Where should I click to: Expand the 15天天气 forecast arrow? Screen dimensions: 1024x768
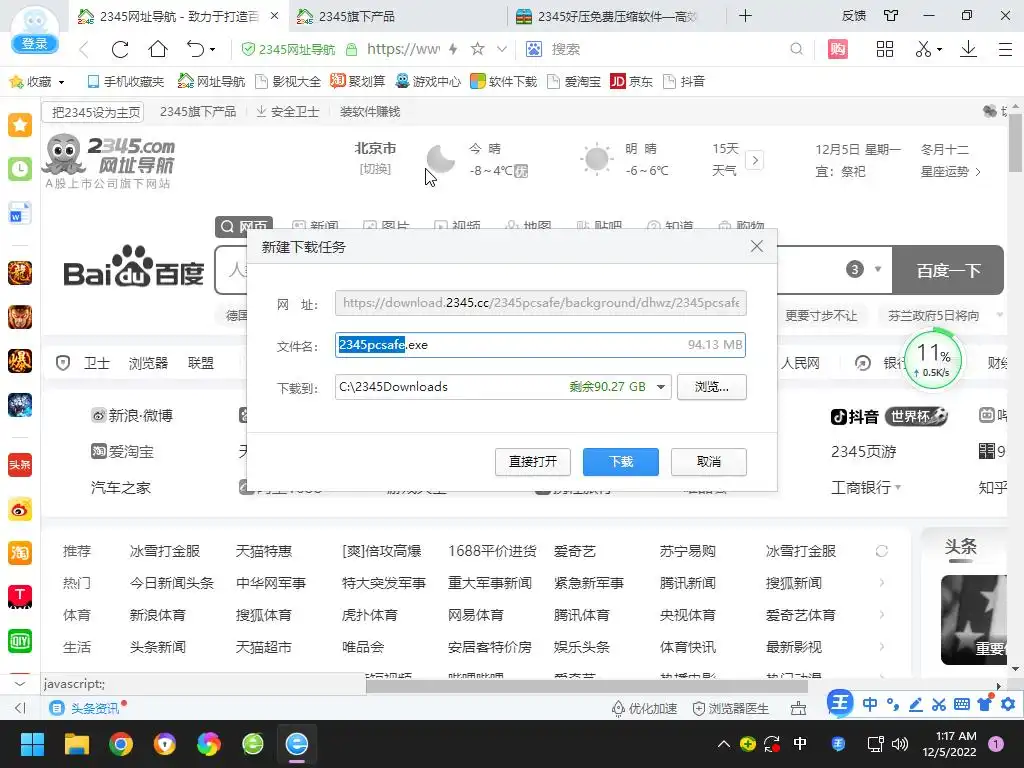755,160
